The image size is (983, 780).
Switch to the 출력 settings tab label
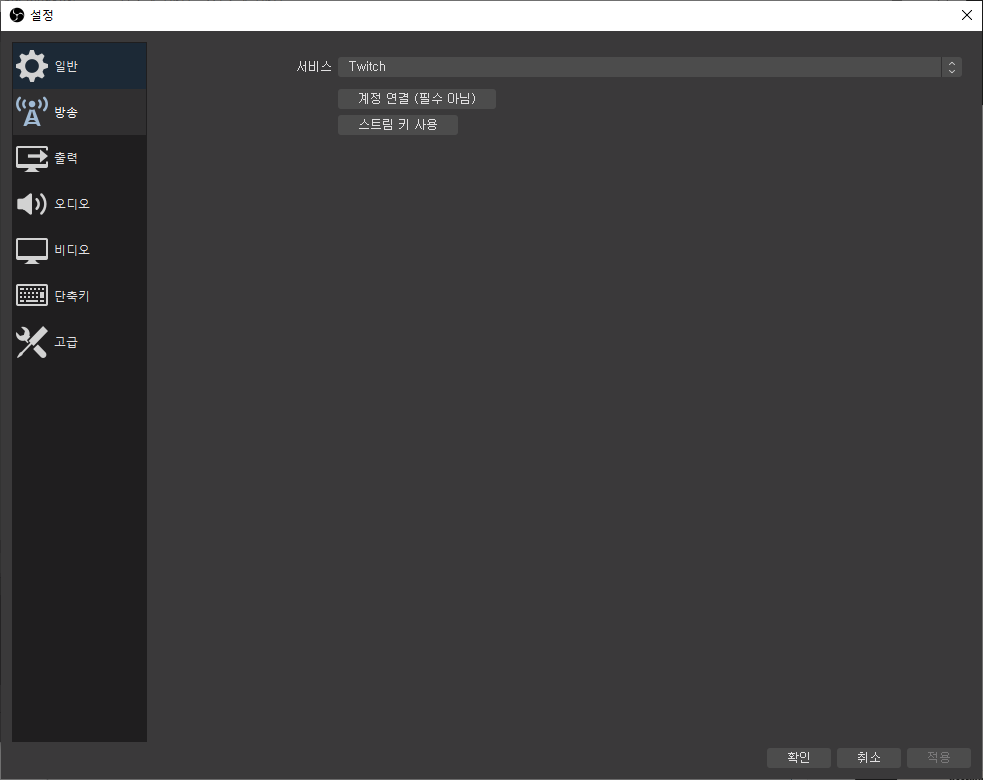(66, 158)
